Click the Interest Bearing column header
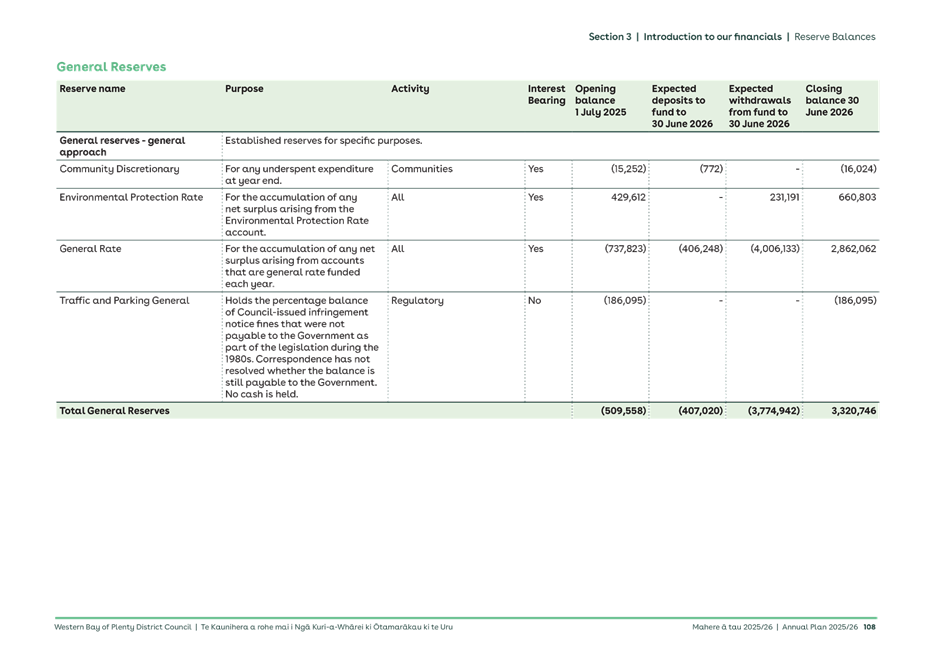This screenshot has width=931, height=664. click(546, 94)
